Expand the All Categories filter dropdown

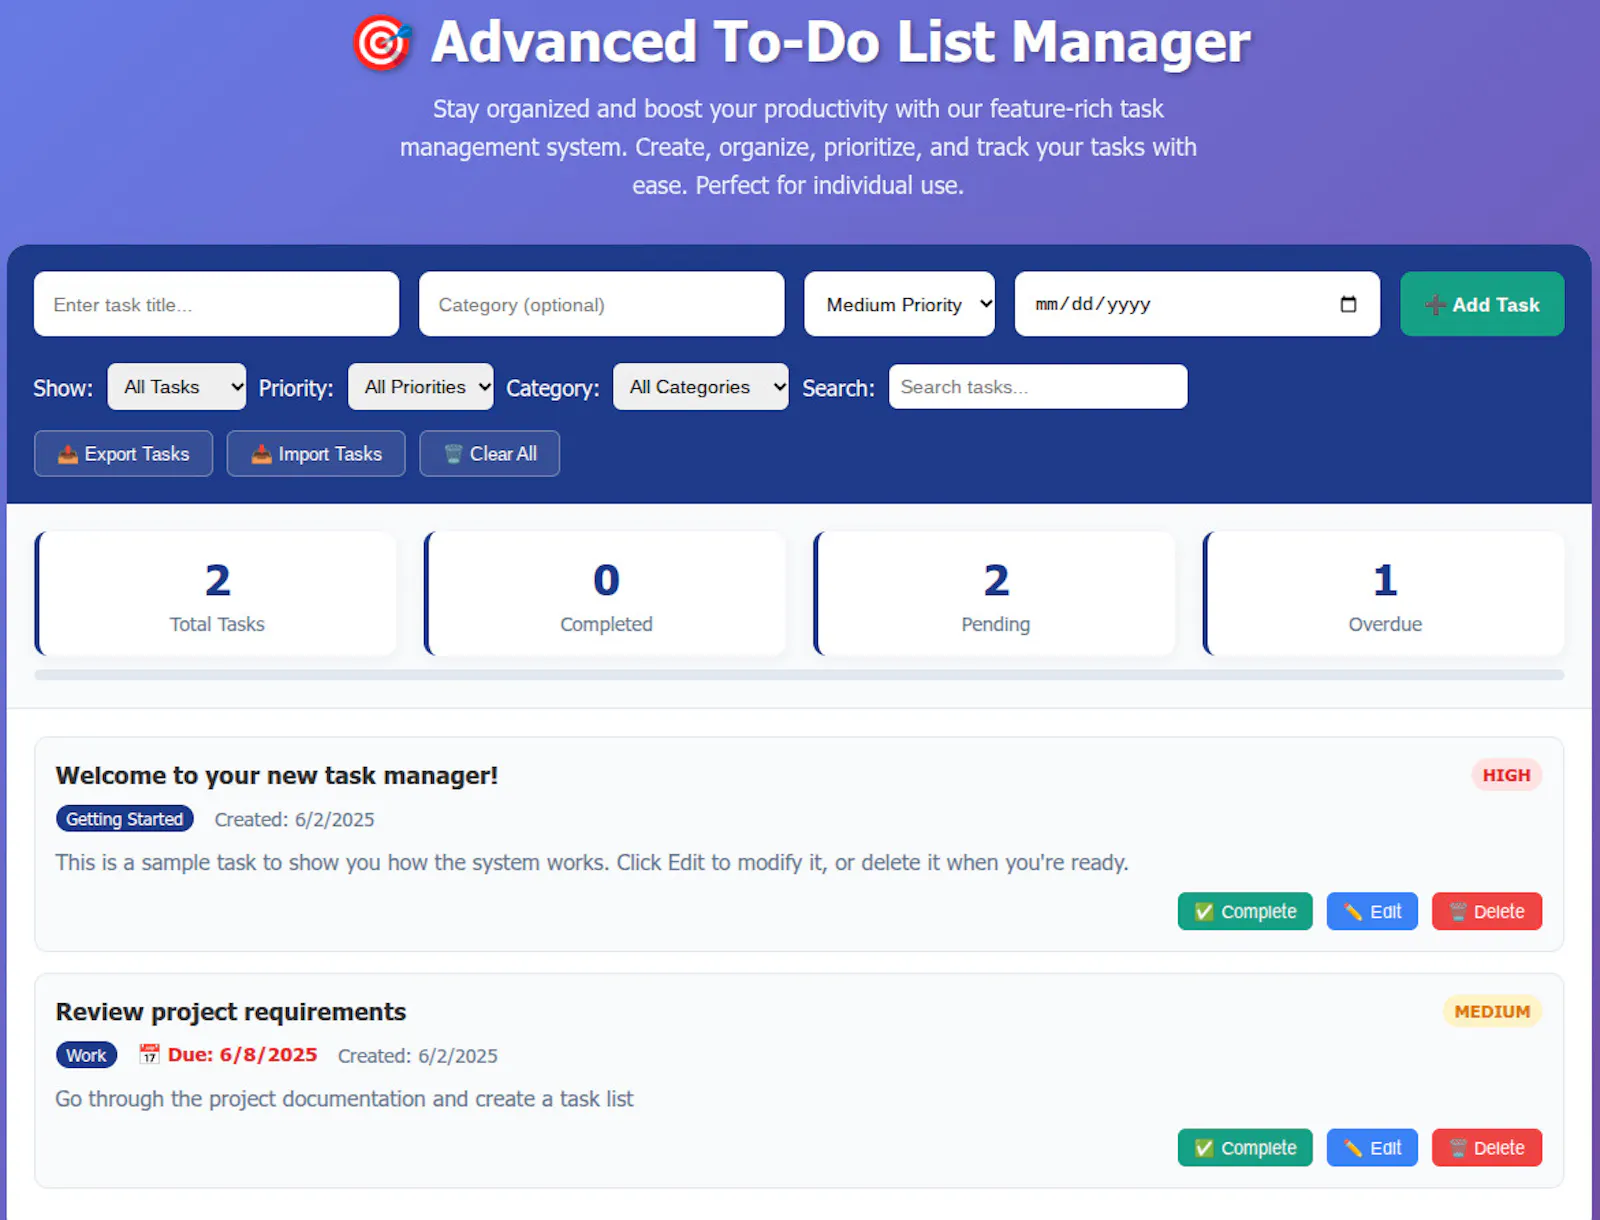(x=701, y=387)
